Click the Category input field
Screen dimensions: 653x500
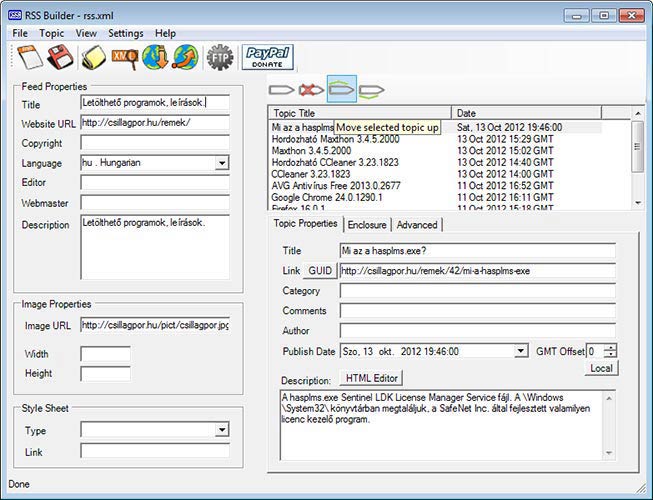[x=478, y=291]
